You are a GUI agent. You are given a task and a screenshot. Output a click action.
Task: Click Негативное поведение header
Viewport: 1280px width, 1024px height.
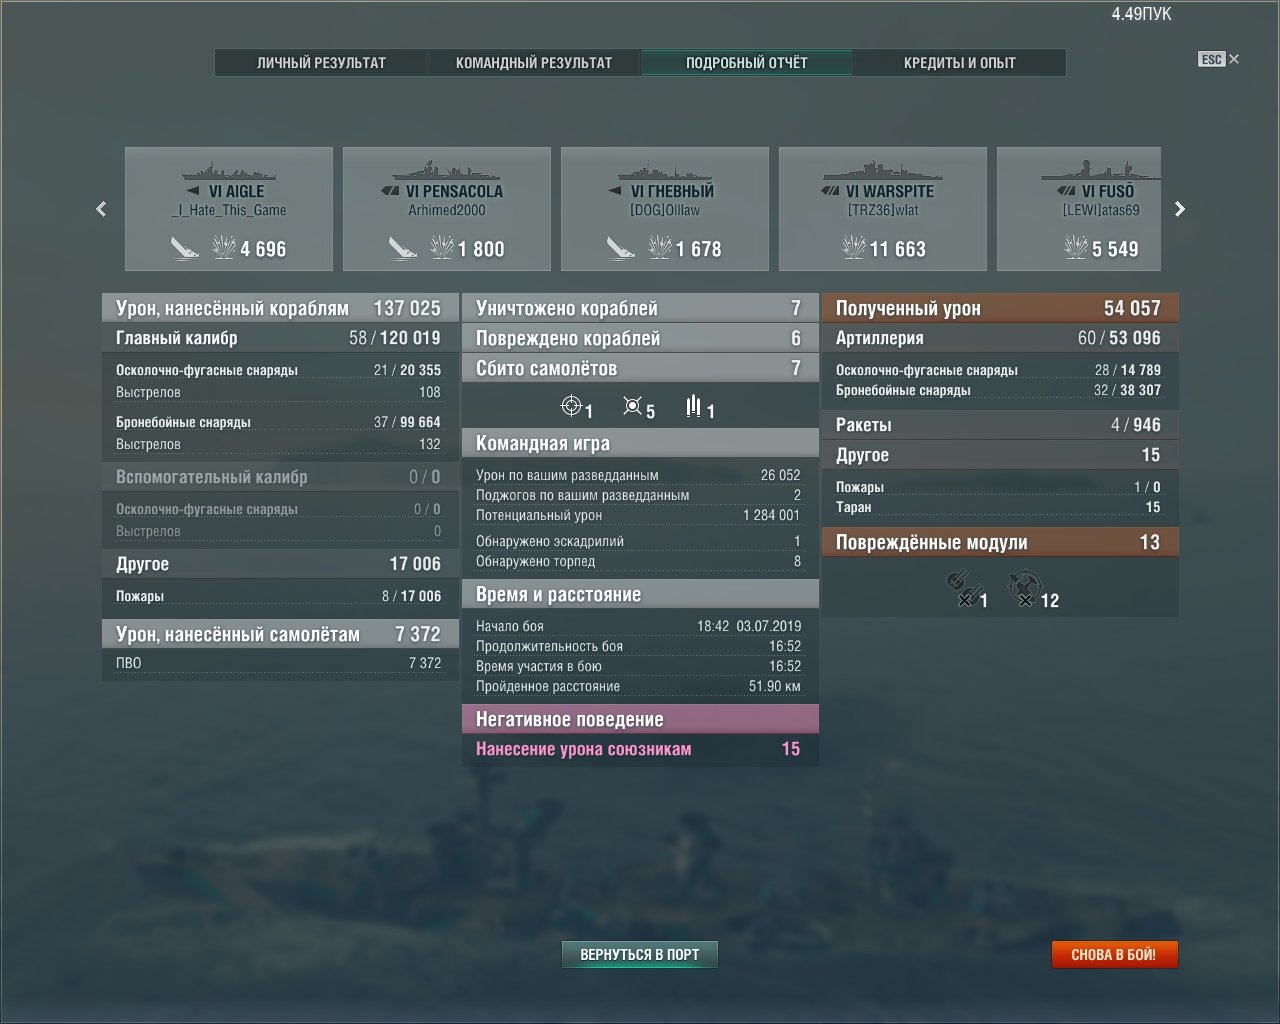click(x=640, y=719)
